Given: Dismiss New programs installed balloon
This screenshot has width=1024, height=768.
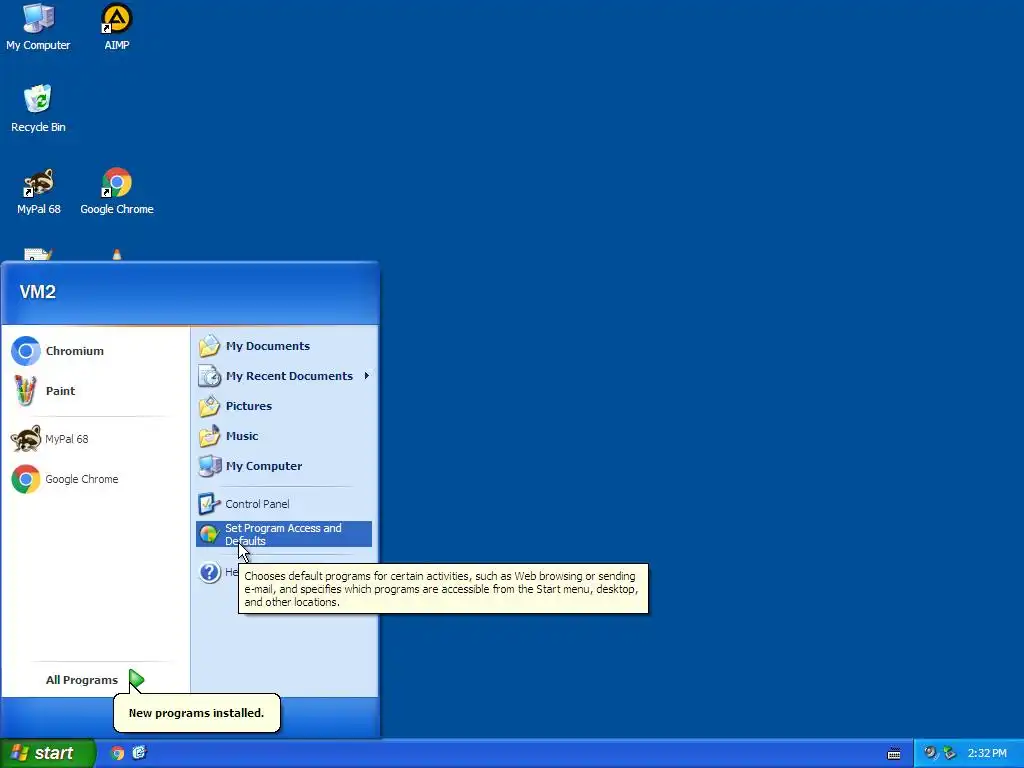Looking at the screenshot, I should (197, 712).
